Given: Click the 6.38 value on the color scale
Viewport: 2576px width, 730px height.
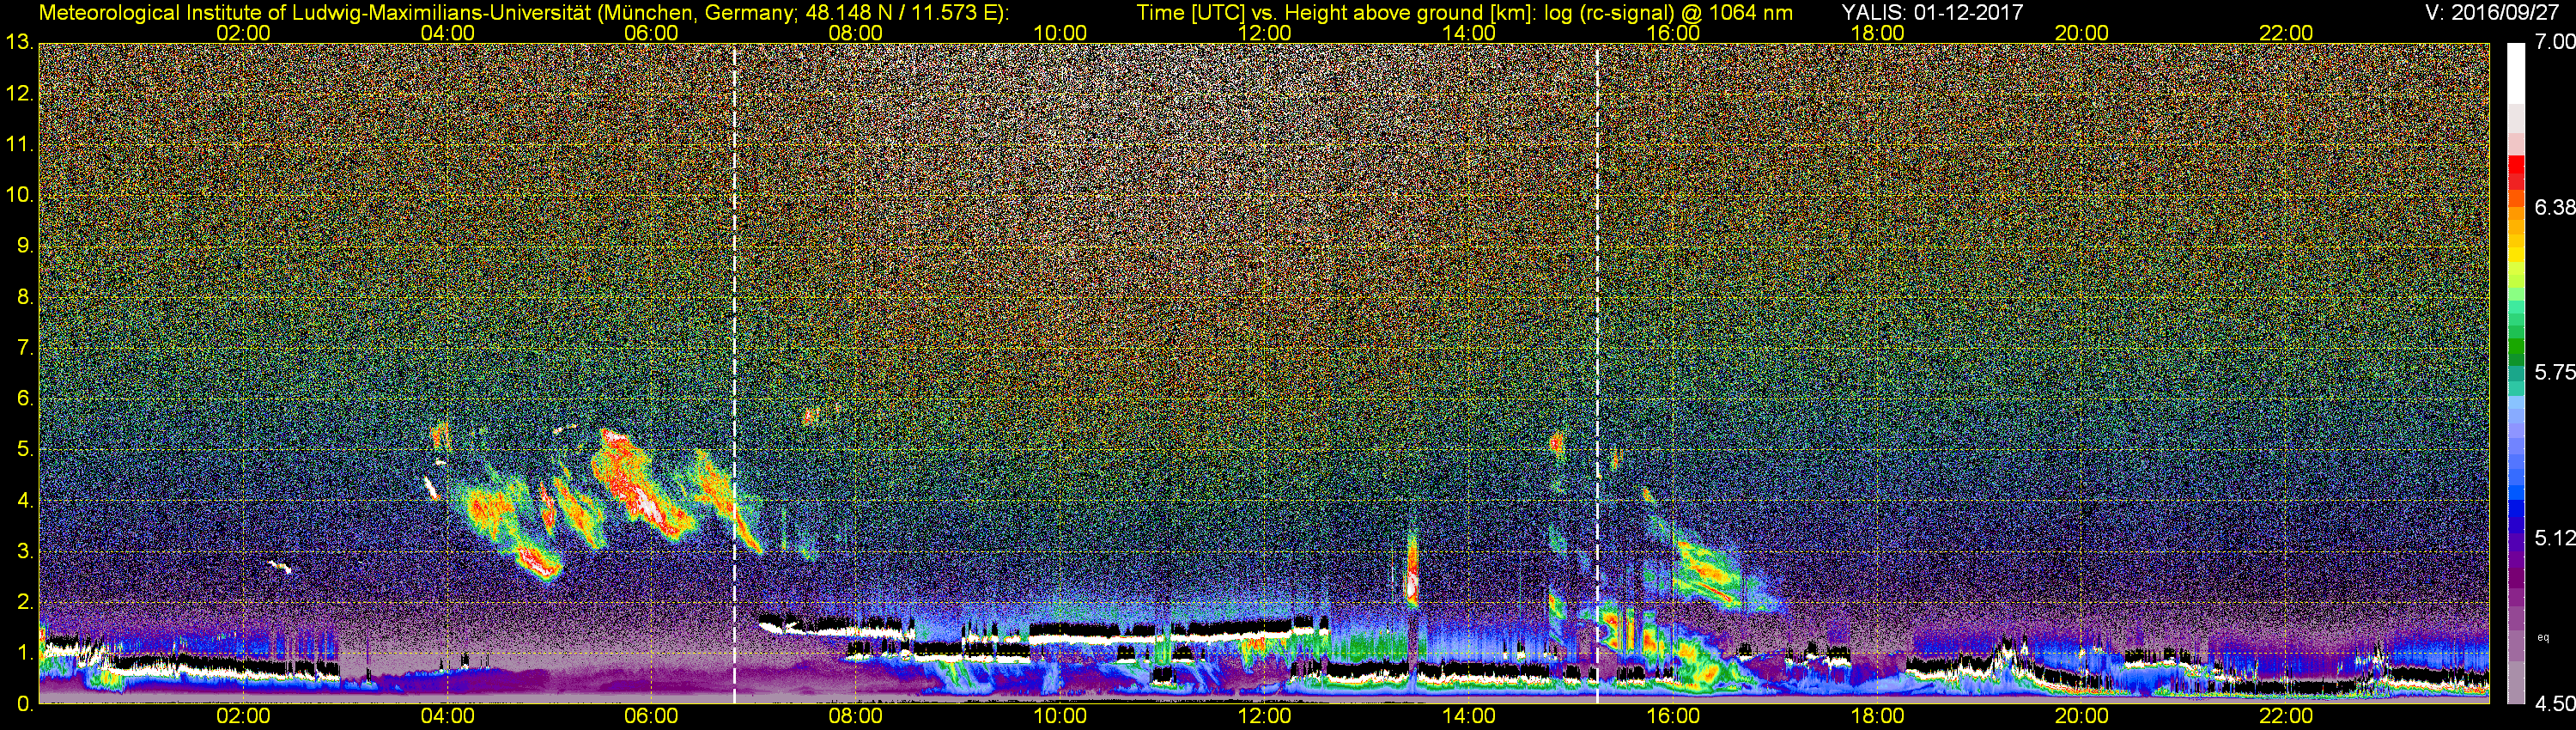Looking at the screenshot, I should coord(2555,207).
